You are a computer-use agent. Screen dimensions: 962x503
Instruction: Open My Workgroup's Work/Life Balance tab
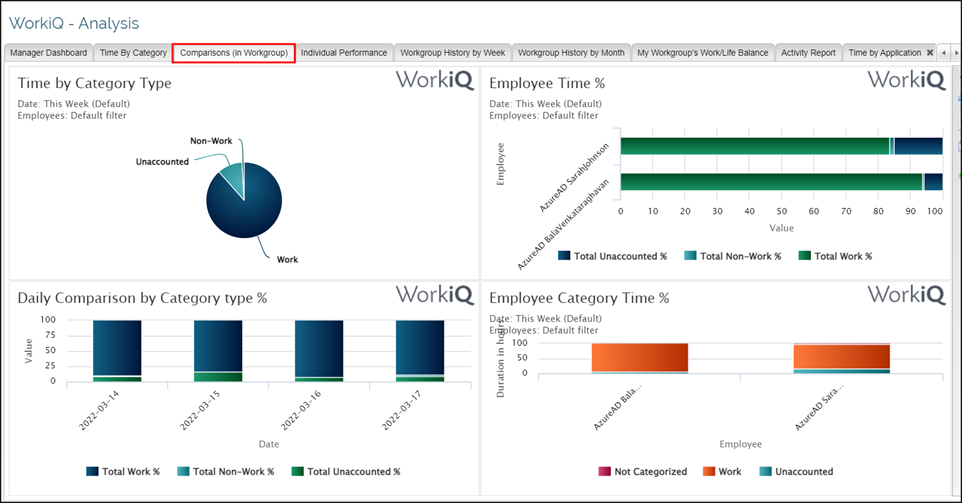click(702, 53)
